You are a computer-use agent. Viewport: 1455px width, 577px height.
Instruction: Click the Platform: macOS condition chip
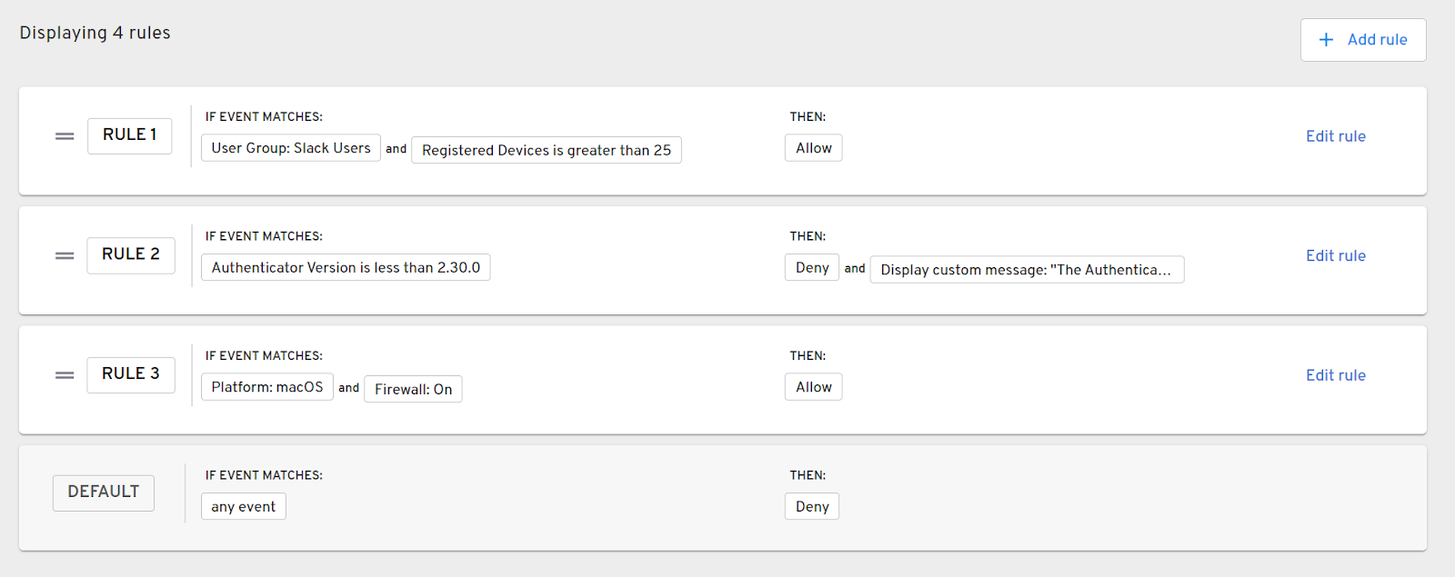coord(267,387)
